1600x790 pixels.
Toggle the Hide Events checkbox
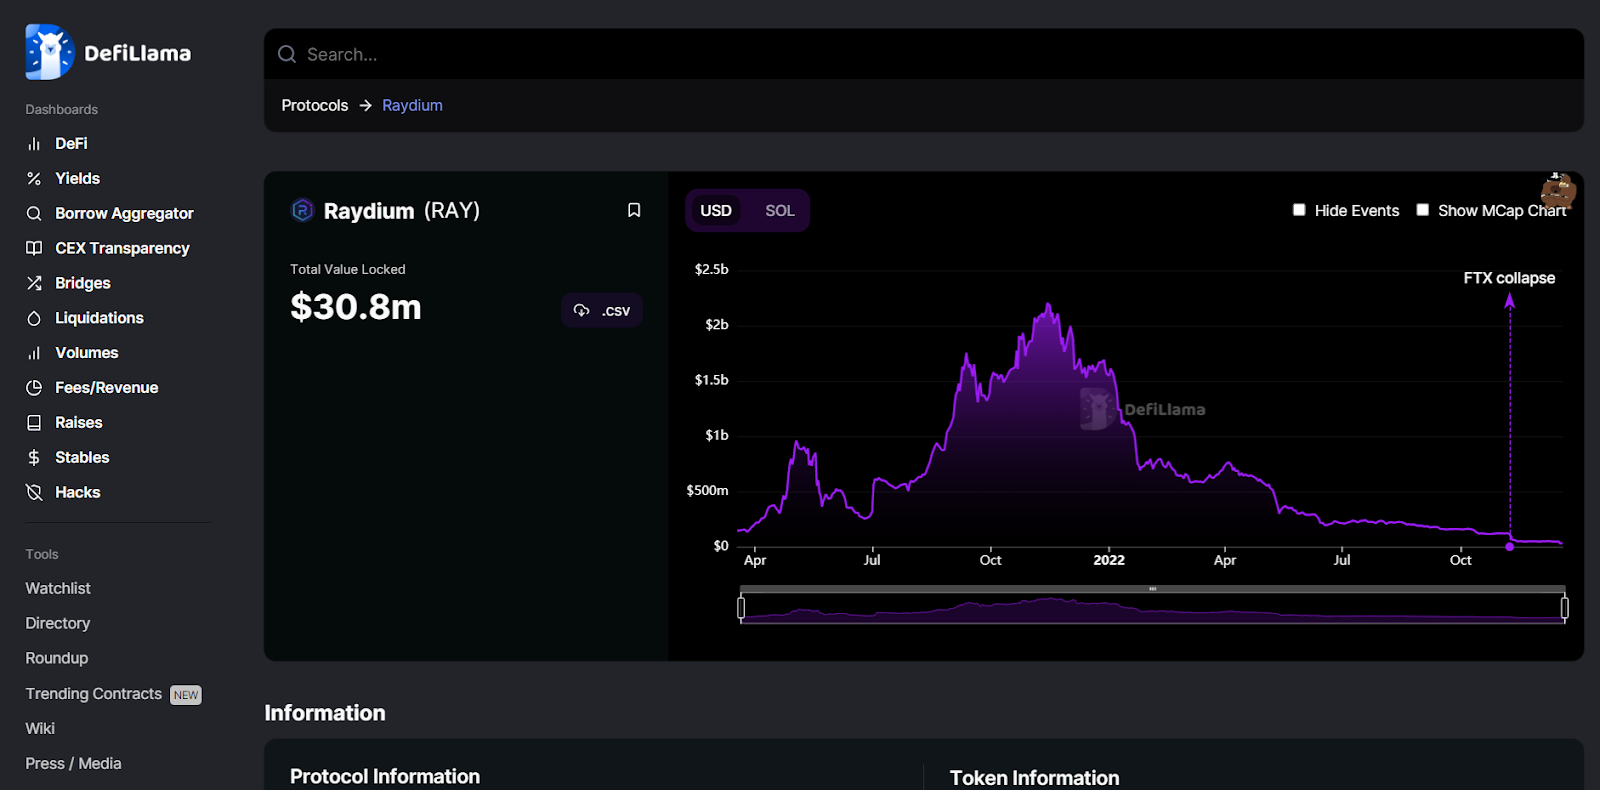(1299, 210)
